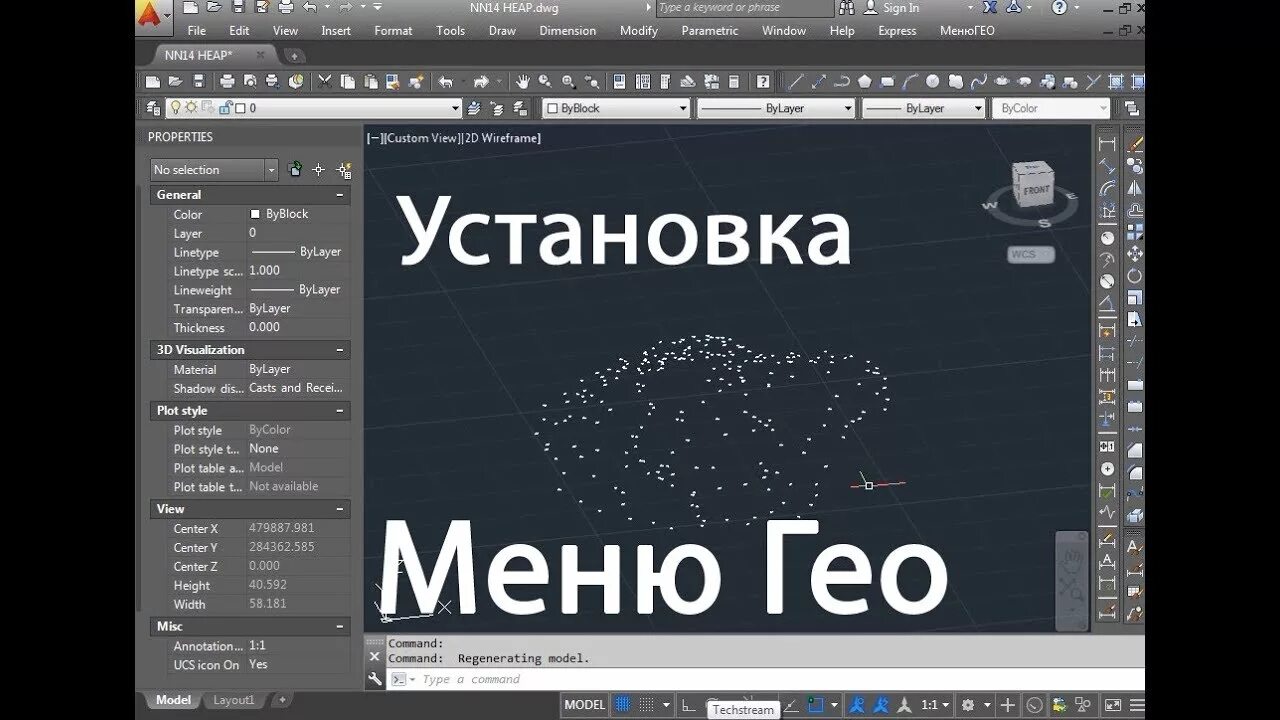Open the Autodesk Exchange X icon

(x=990, y=8)
